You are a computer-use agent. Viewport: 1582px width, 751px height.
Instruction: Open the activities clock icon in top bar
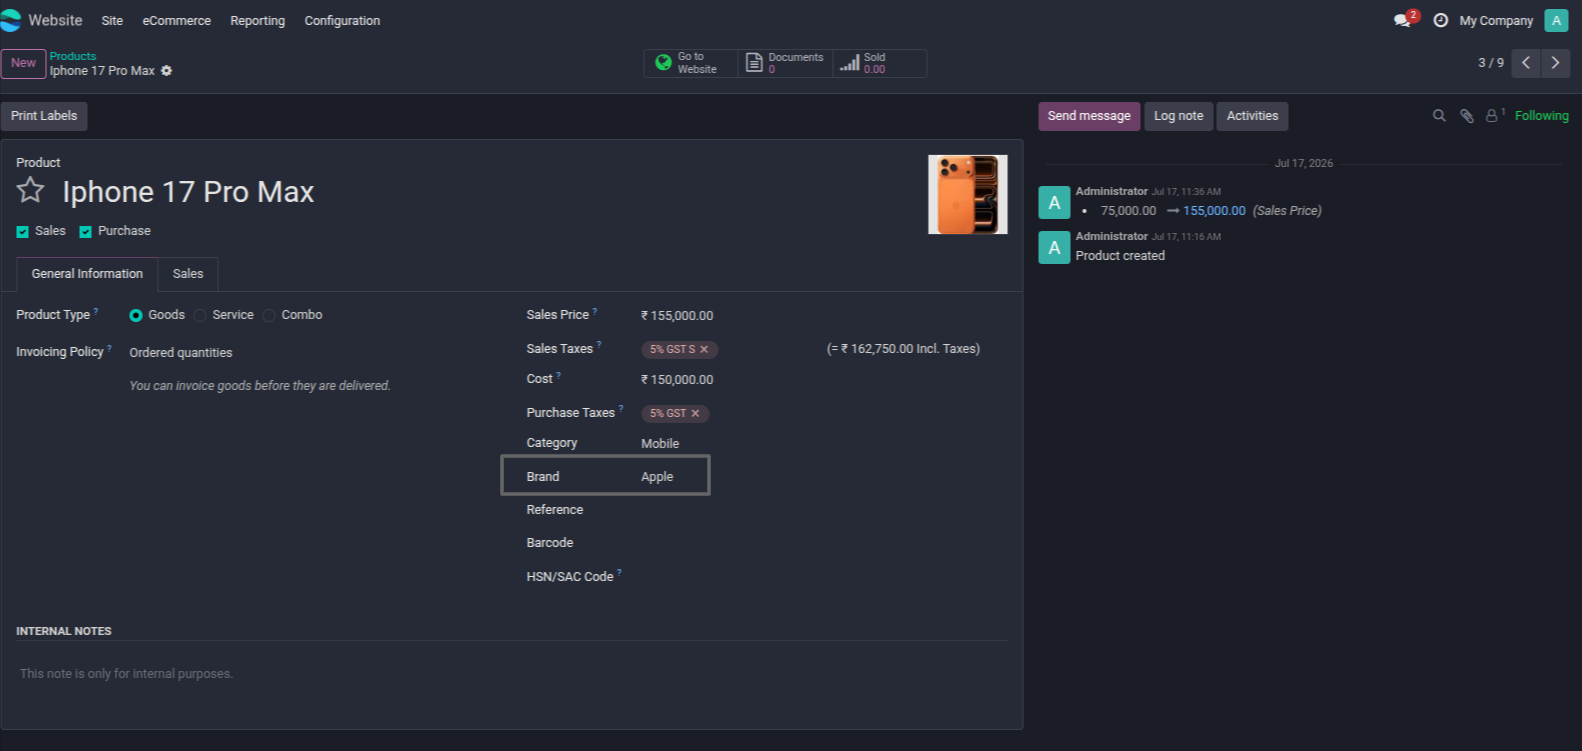click(1440, 20)
